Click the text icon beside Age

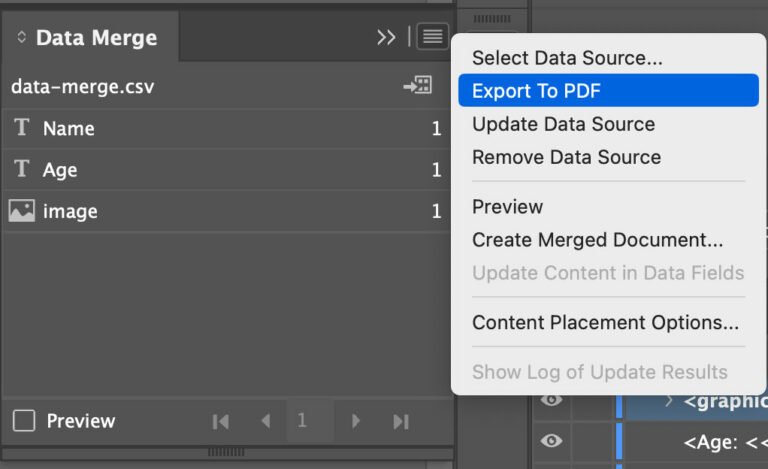(x=21, y=170)
